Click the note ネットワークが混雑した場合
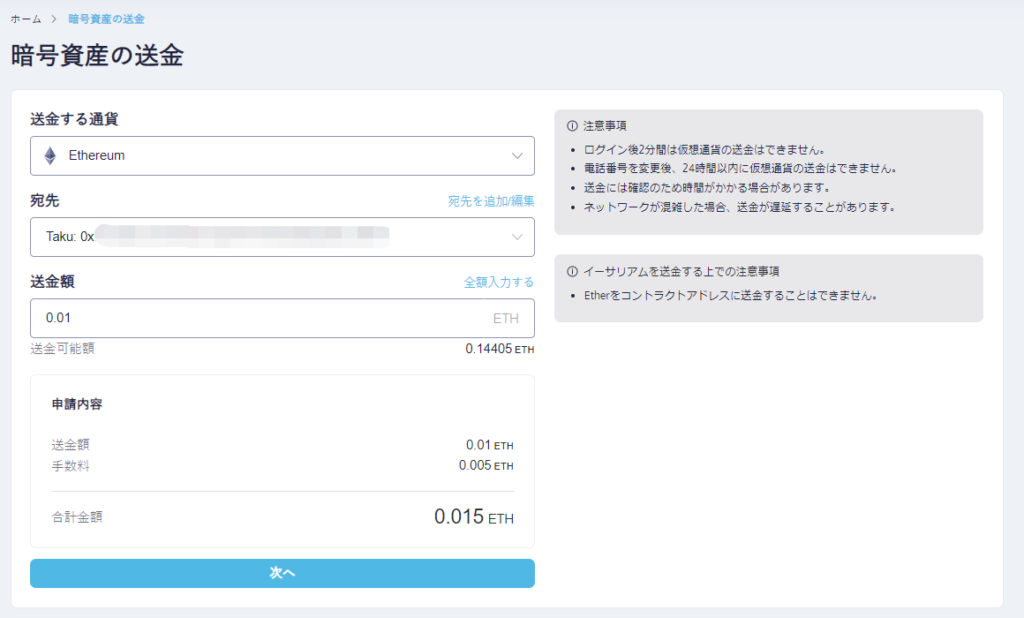Screen dimensions: 1024x618 point(739,207)
